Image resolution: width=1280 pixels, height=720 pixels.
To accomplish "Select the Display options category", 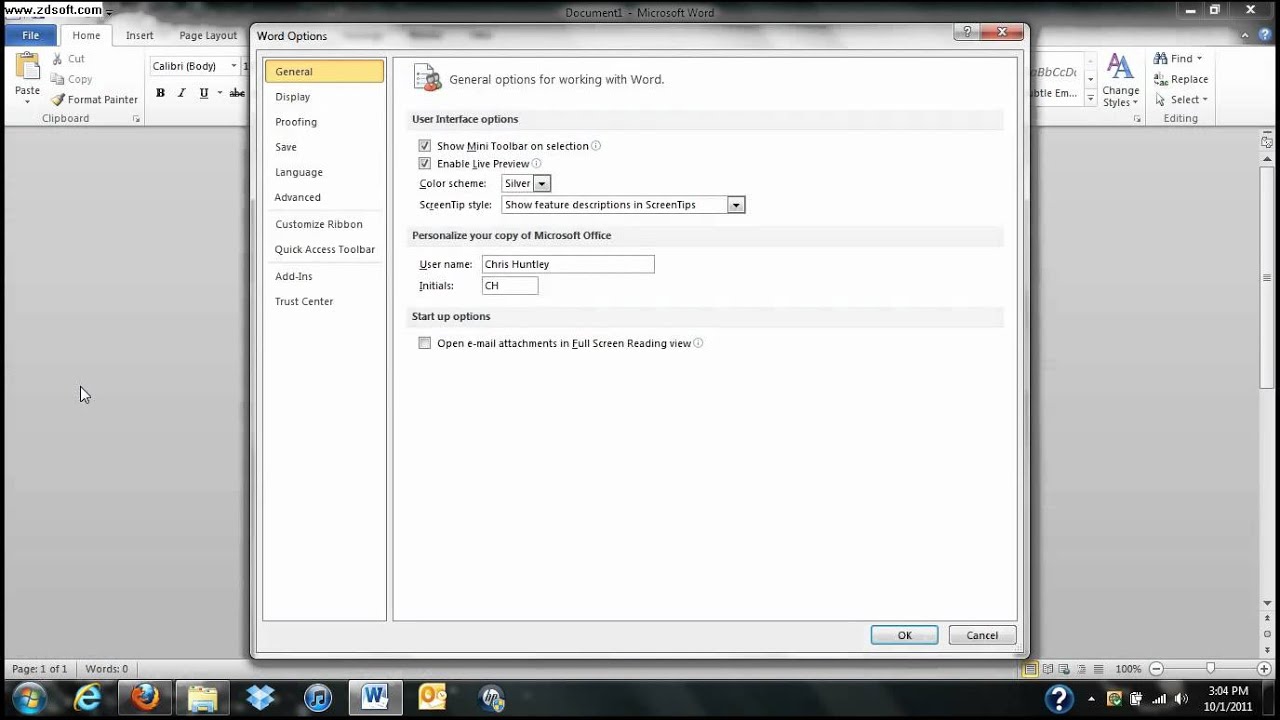I will [x=324, y=97].
